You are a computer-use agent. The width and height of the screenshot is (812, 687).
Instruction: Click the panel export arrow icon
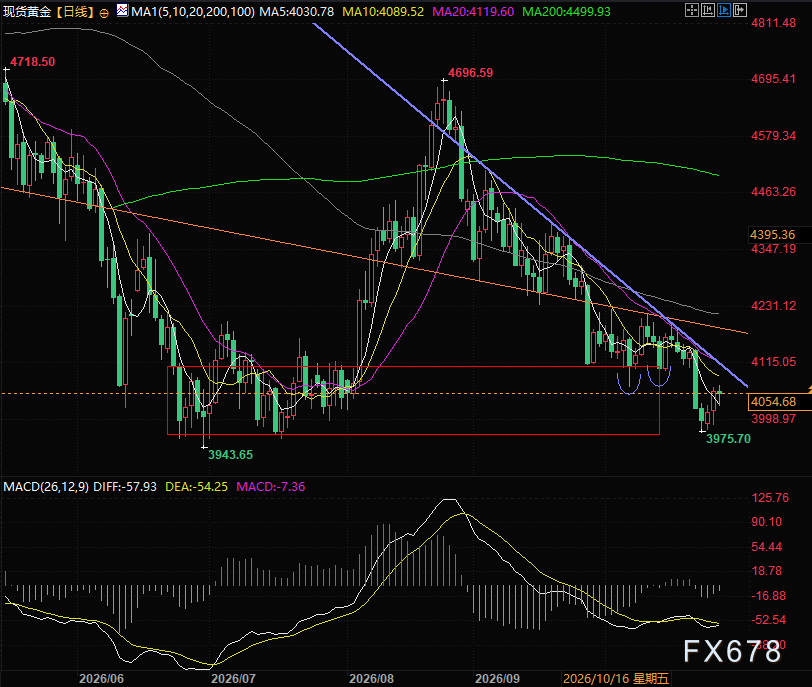tap(740, 10)
